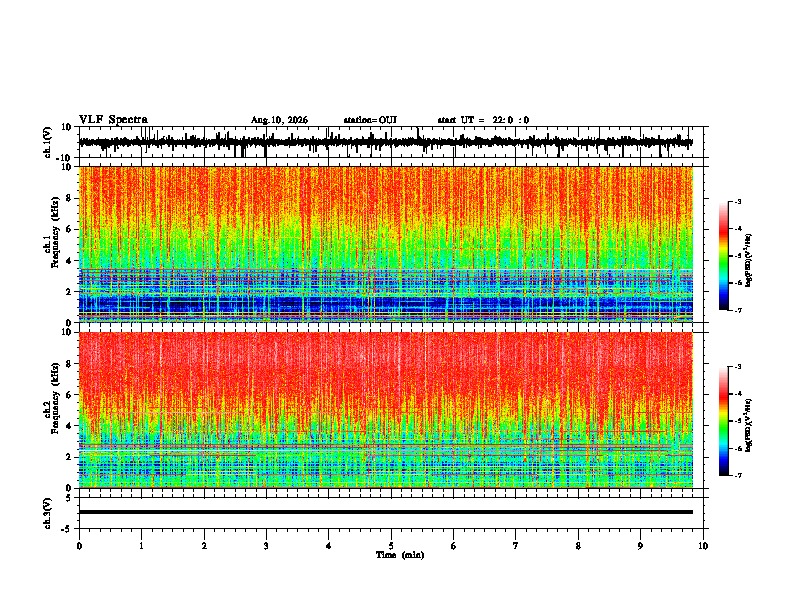Click the time axis tick label '2'
The width and height of the screenshot is (792, 612).
click(204, 546)
